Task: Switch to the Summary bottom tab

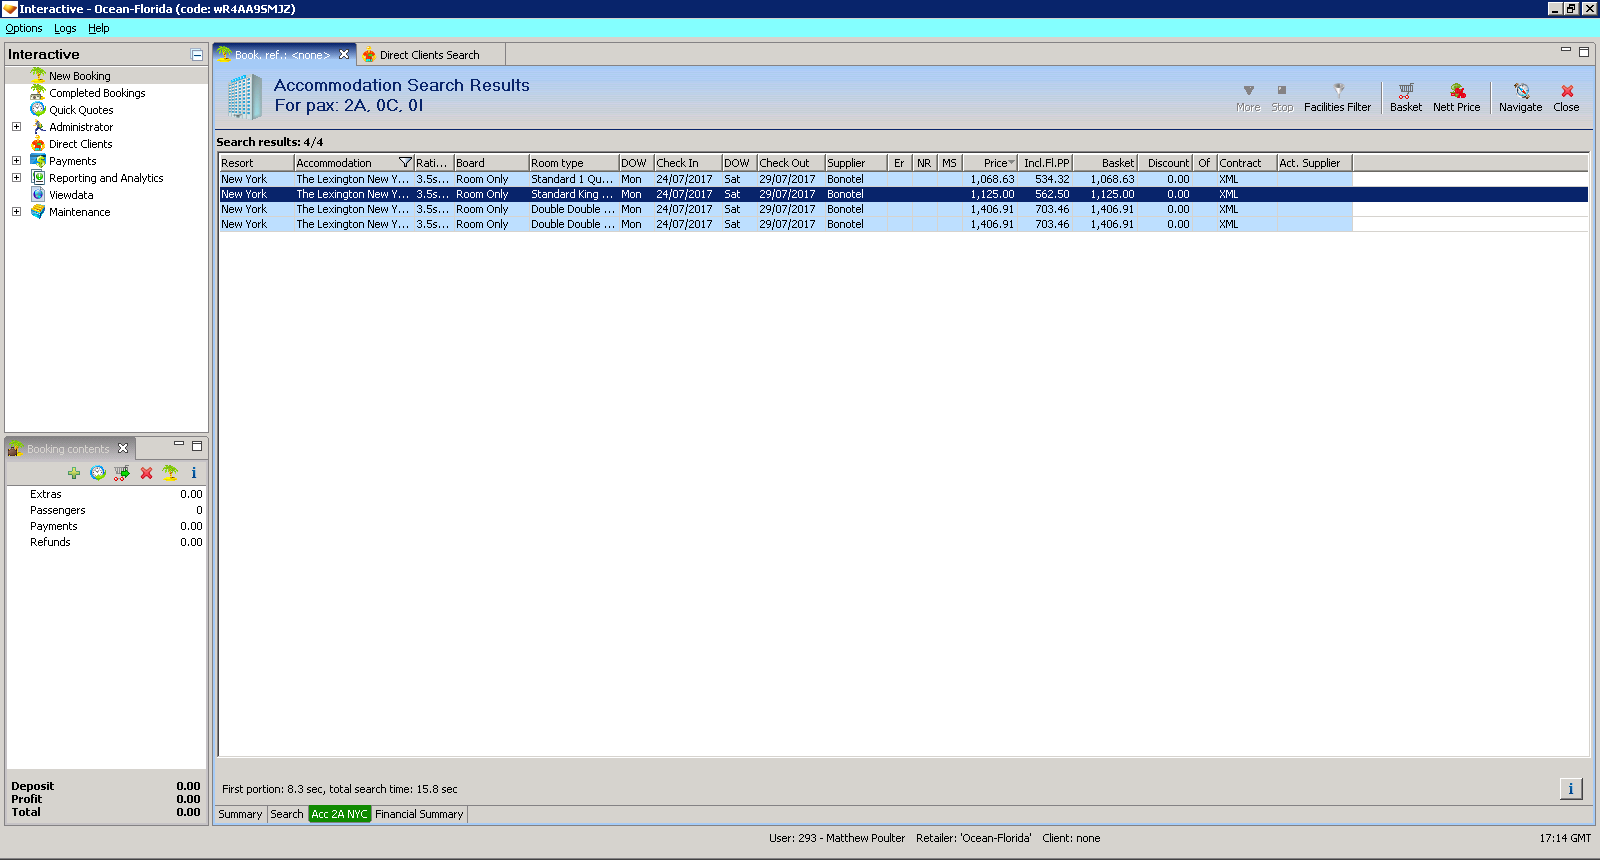Action: (240, 814)
